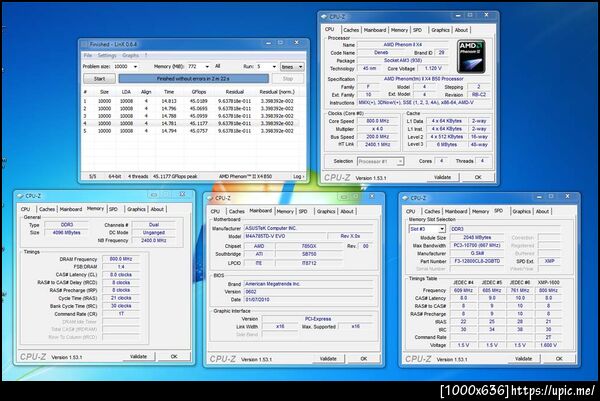Viewport: 600px width, 401px height.
Task: Switch to Memory tab in CPU-Z SPD window
Action: pyautogui.click(x=480, y=211)
